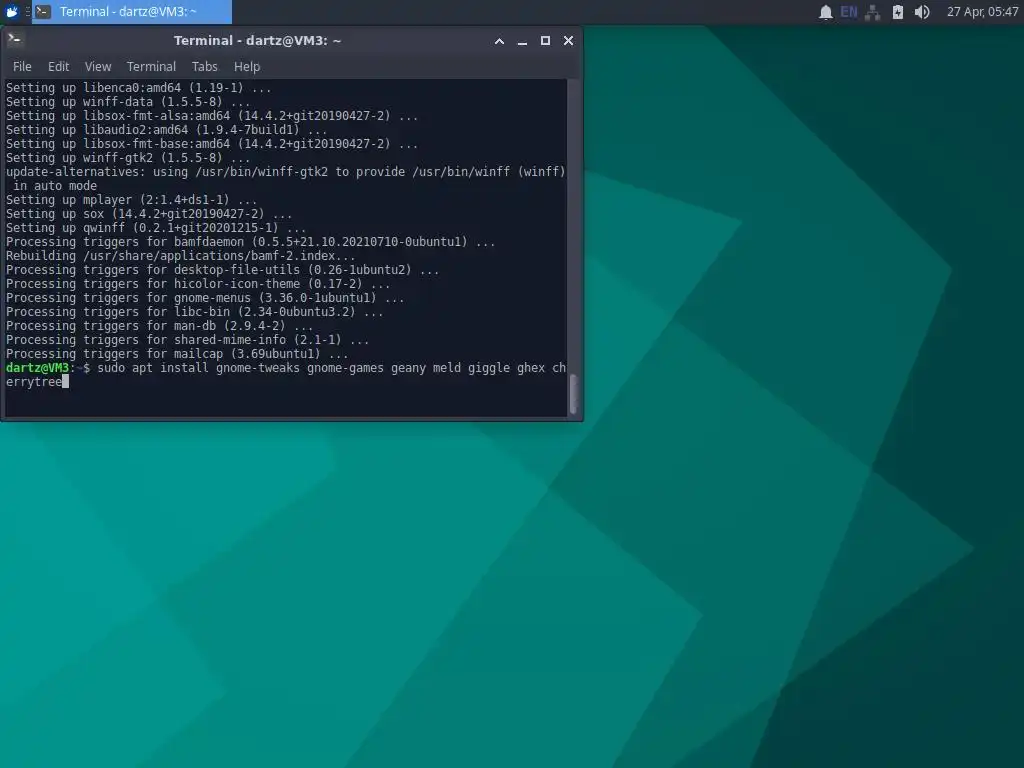The width and height of the screenshot is (1024, 768).
Task: Open the Xfce whisker menu mouse icon
Action: point(12,11)
